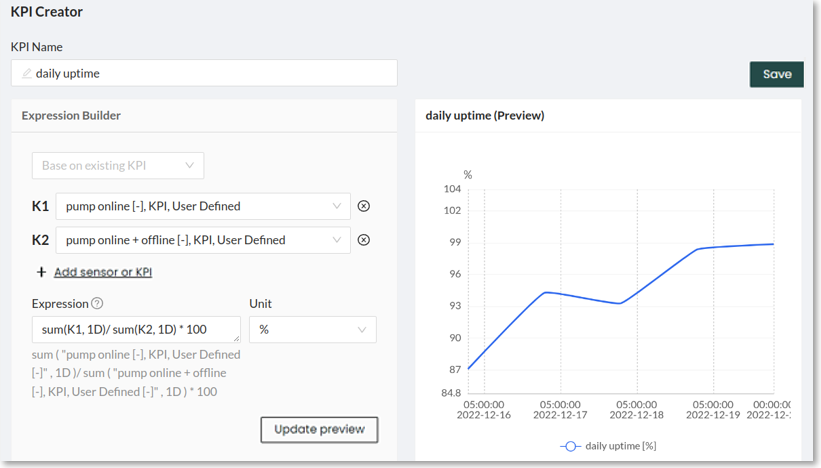Click the Expression help question mark icon

(x=97, y=304)
